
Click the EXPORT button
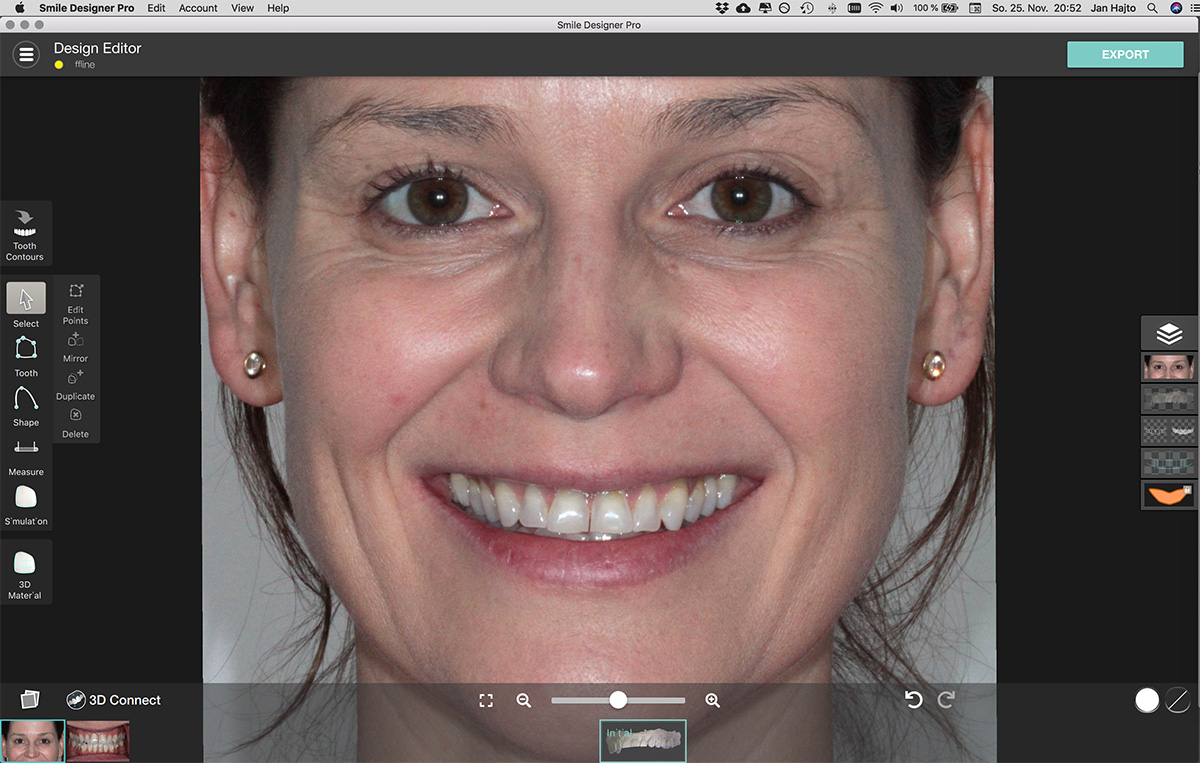click(1125, 55)
